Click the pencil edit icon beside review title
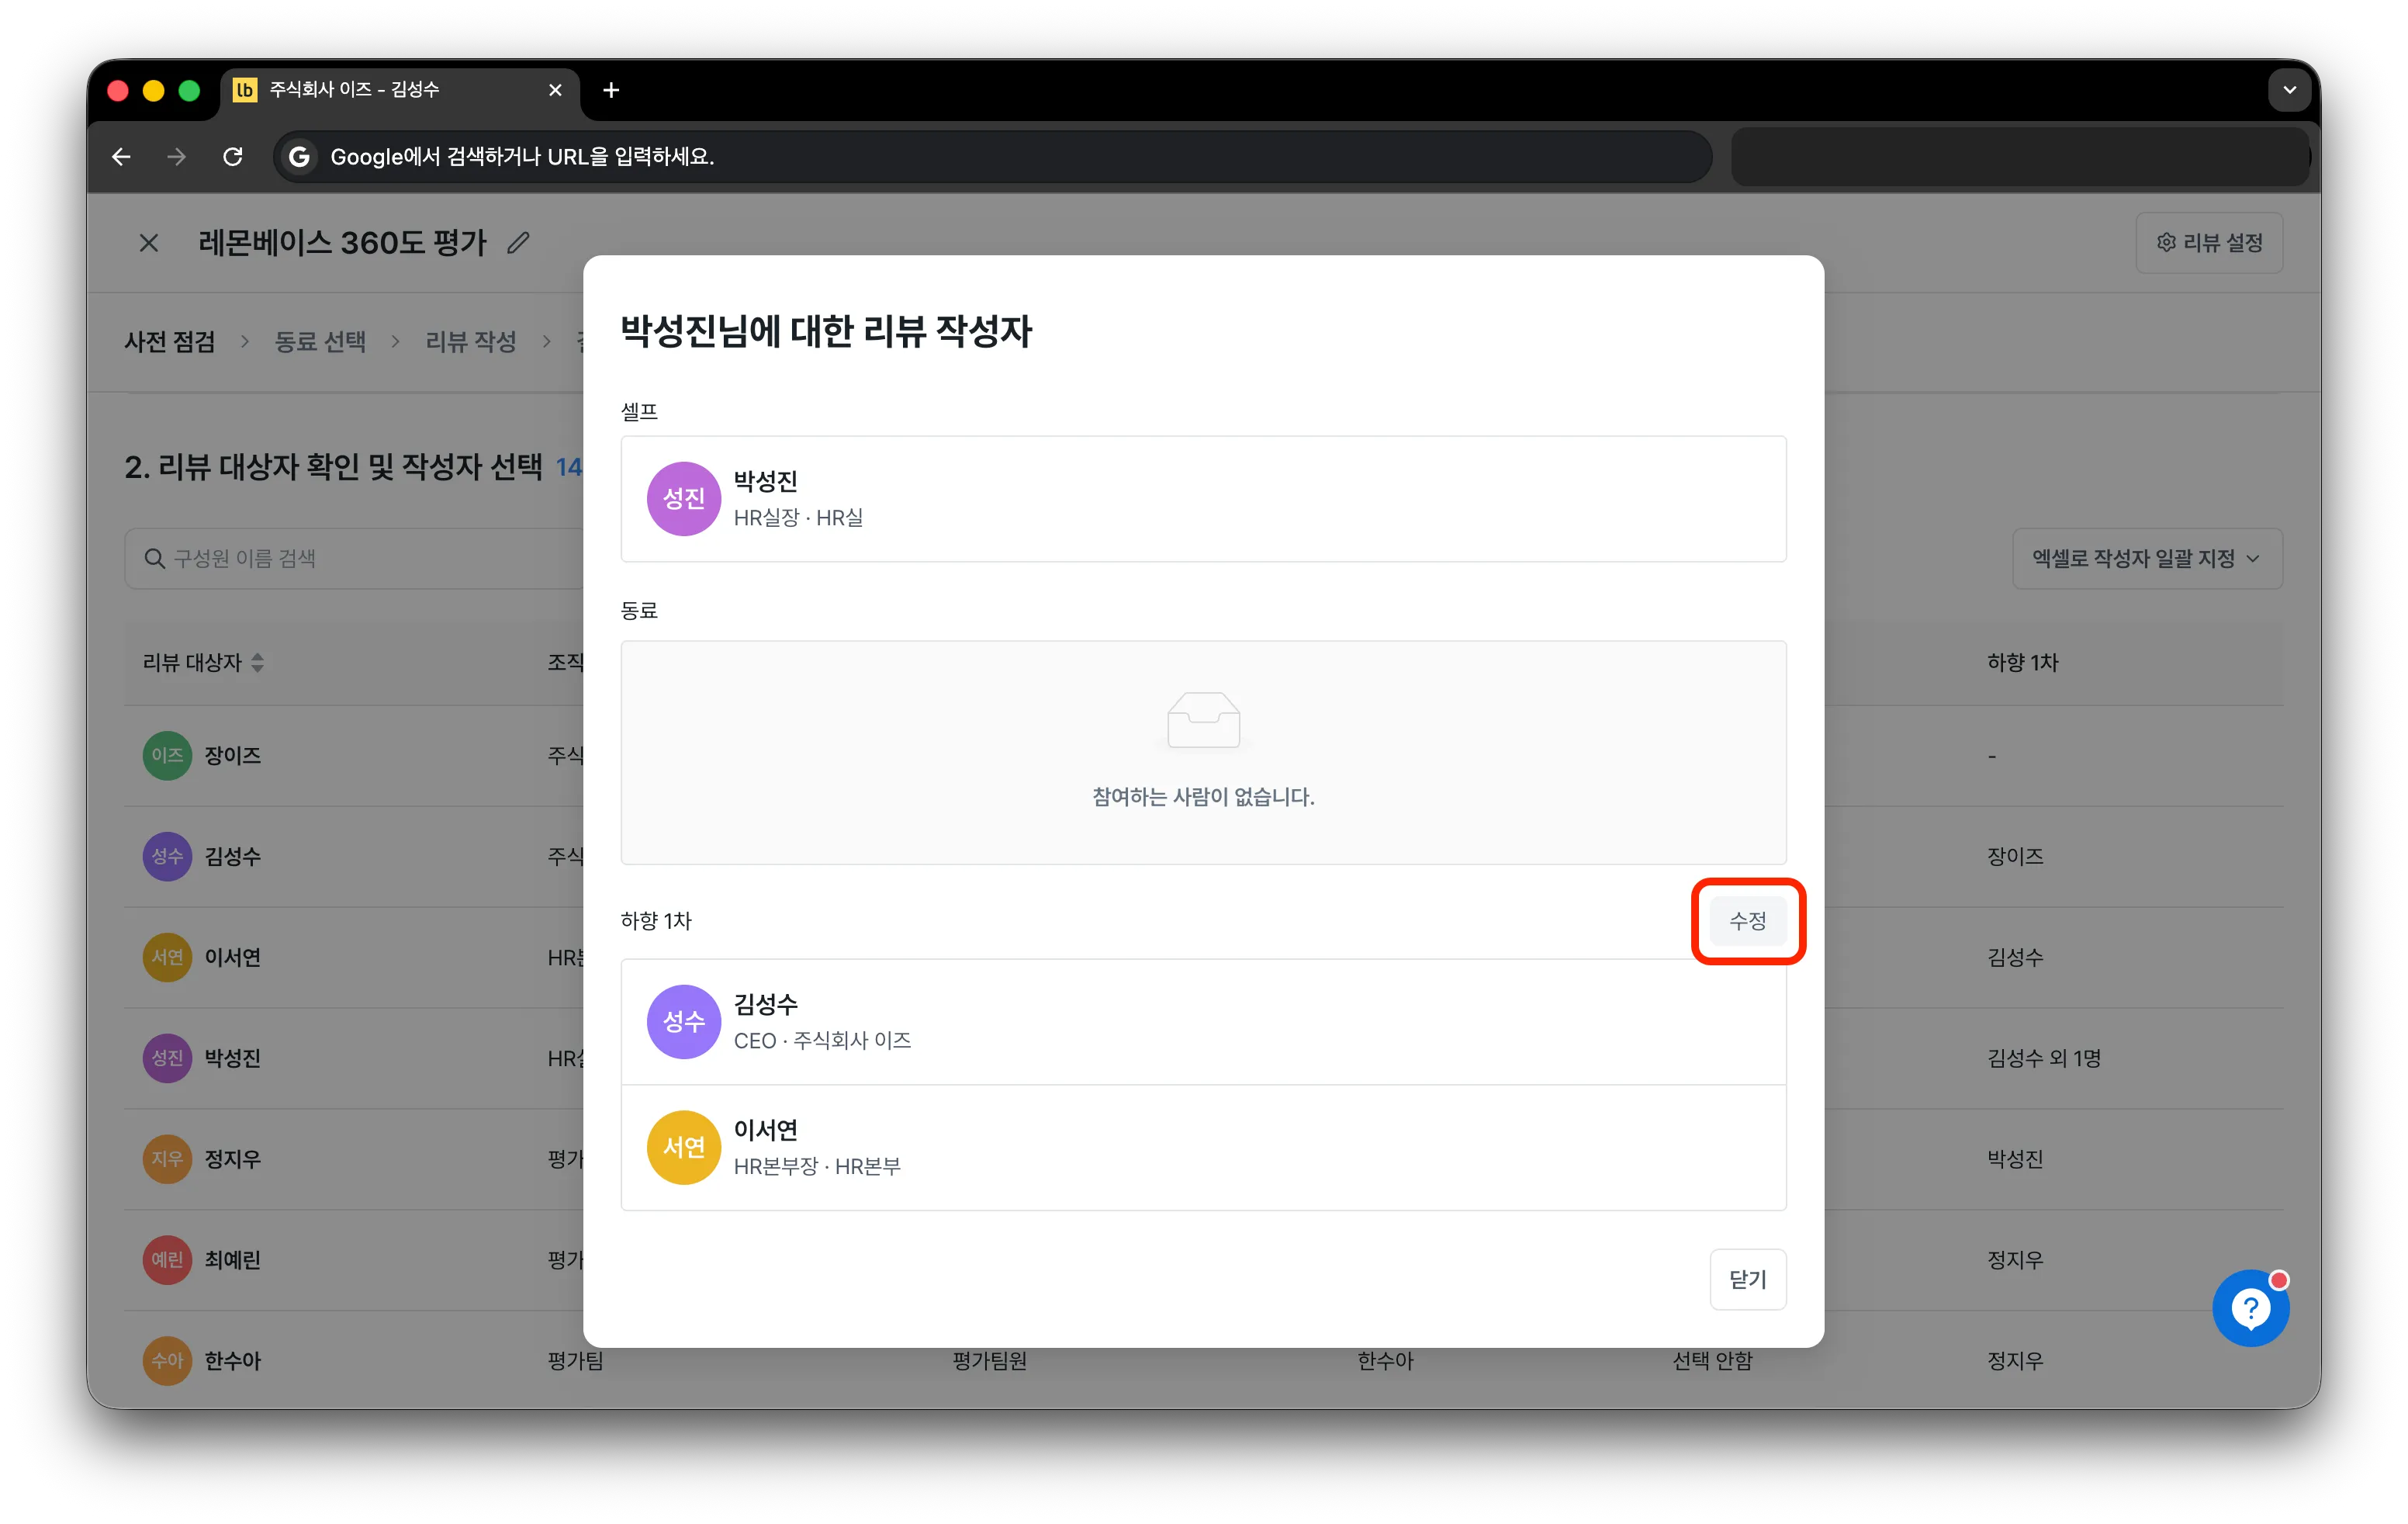 tap(518, 242)
